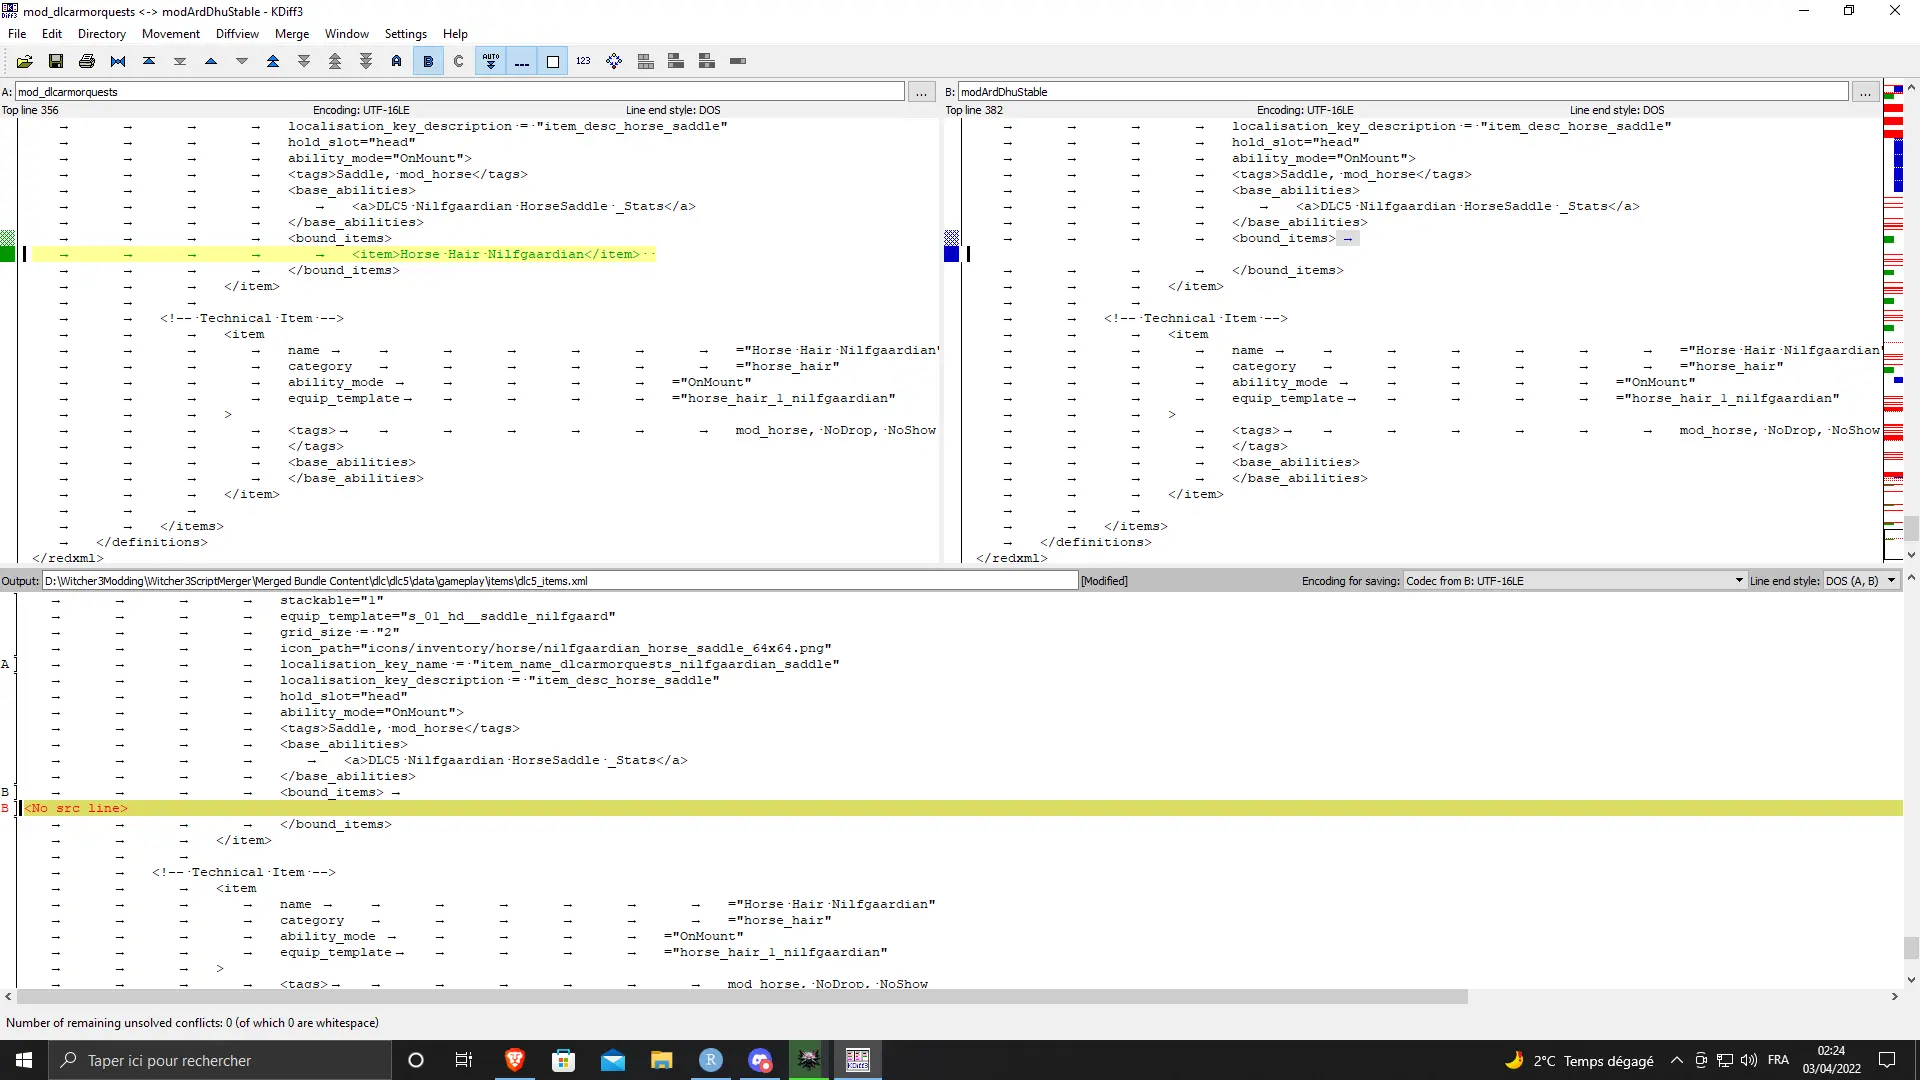This screenshot has height=1080, width=1920.
Task: Open the Diffview menu
Action: (x=237, y=33)
